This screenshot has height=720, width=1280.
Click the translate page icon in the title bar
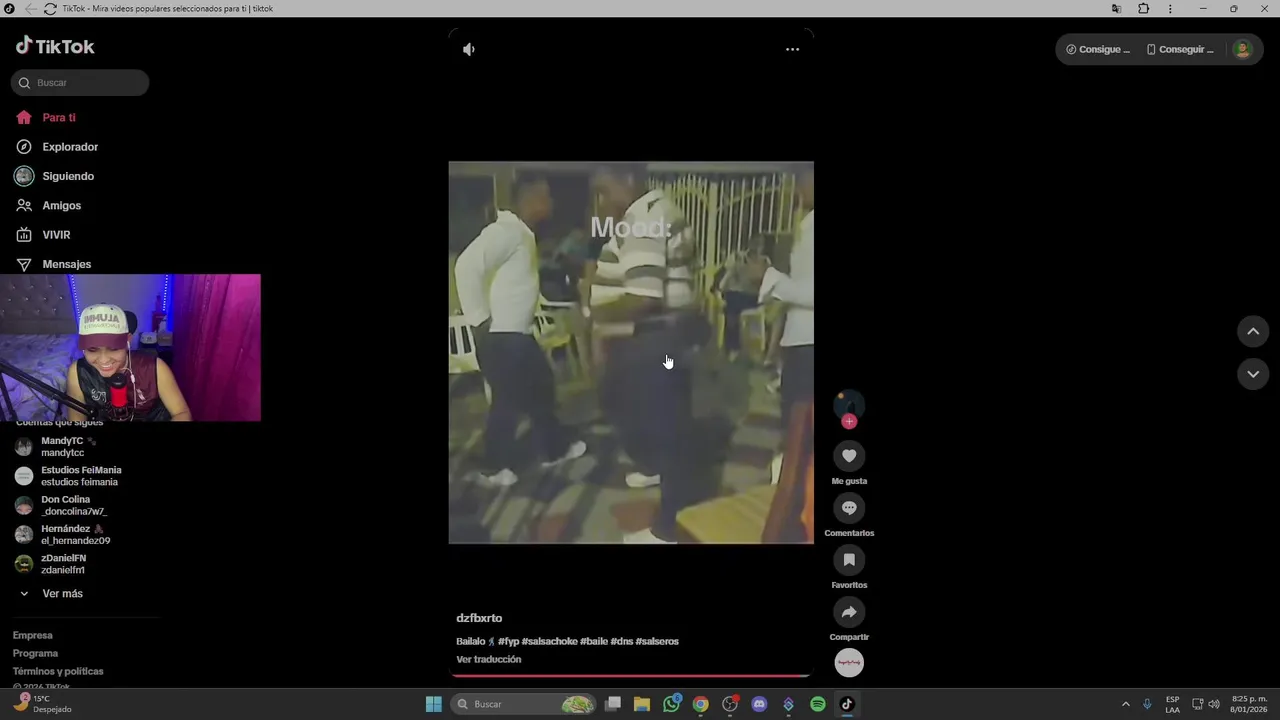click(x=1116, y=8)
